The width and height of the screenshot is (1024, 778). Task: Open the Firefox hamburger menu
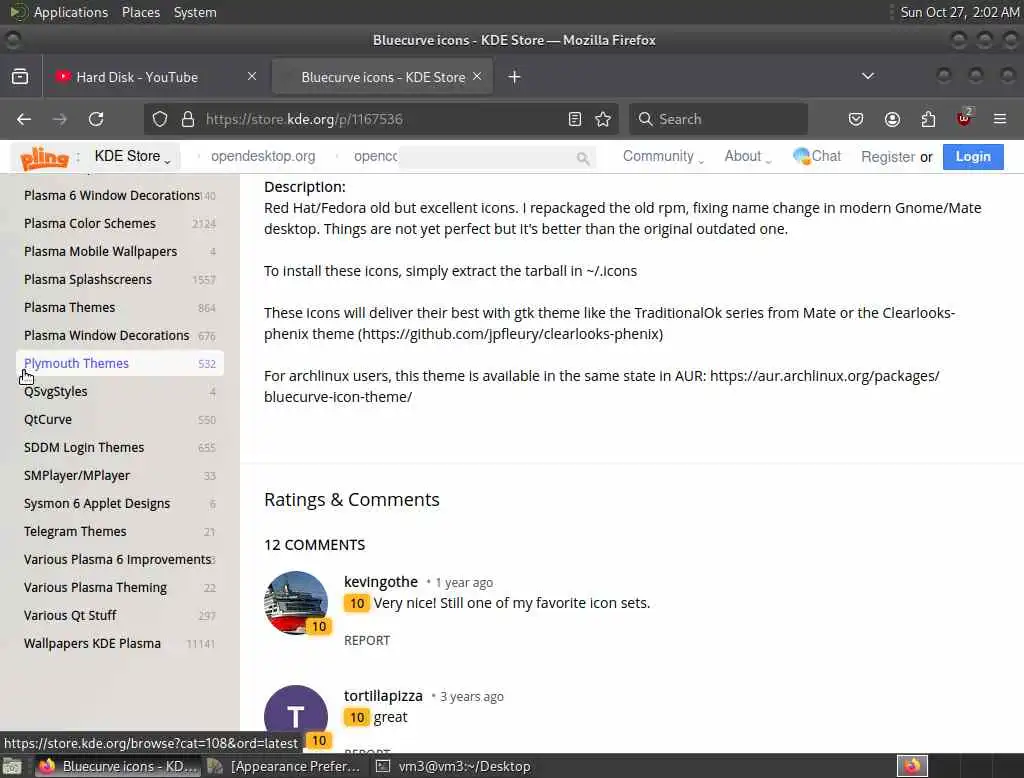pos(1000,119)
